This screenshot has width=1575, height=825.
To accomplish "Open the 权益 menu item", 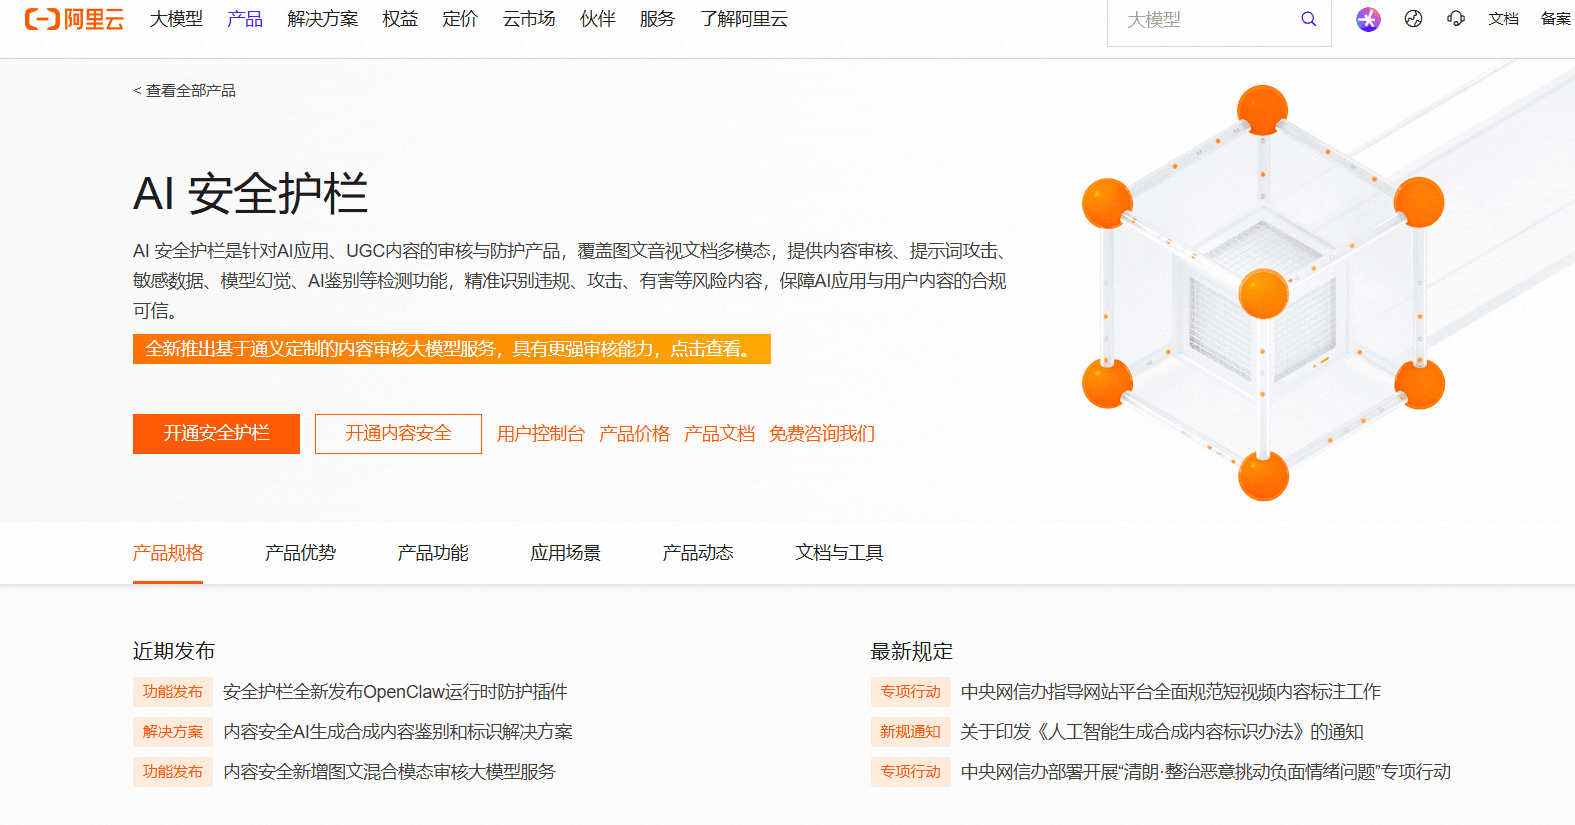I will click(400, 19).
